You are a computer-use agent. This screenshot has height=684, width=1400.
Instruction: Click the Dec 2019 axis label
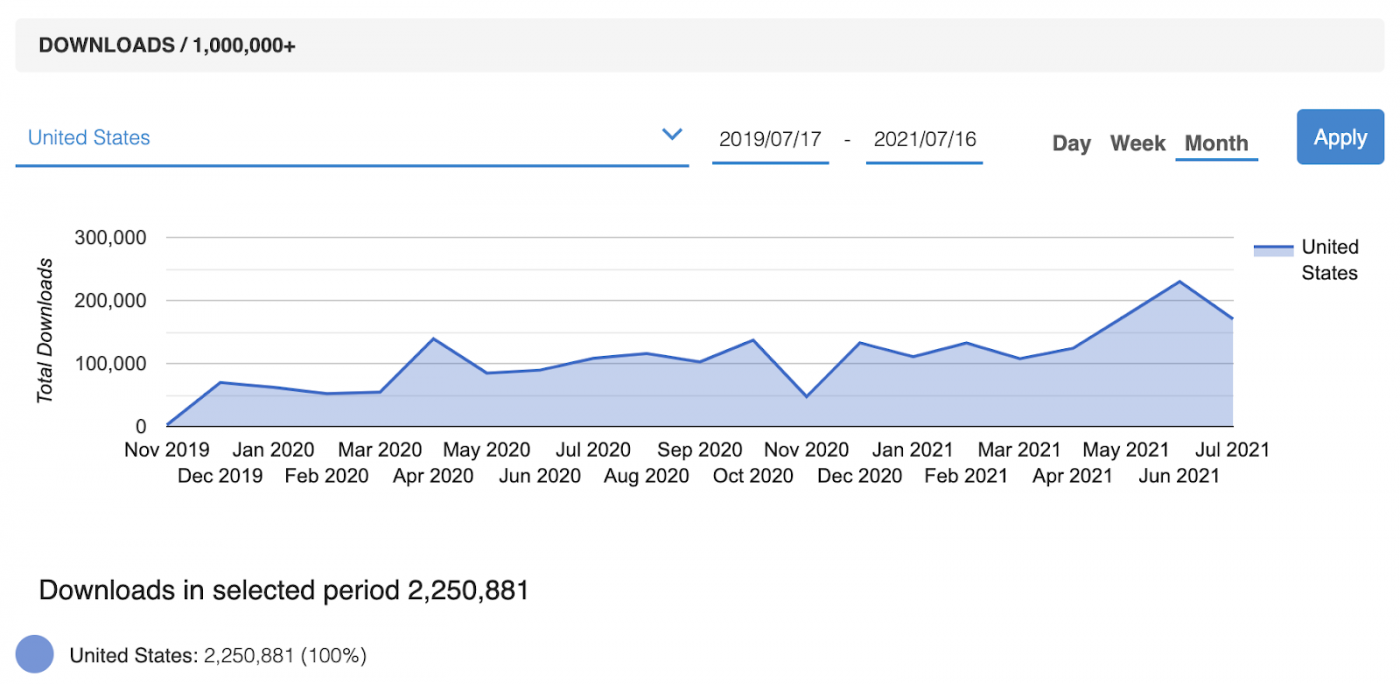(x=220, y=476)
